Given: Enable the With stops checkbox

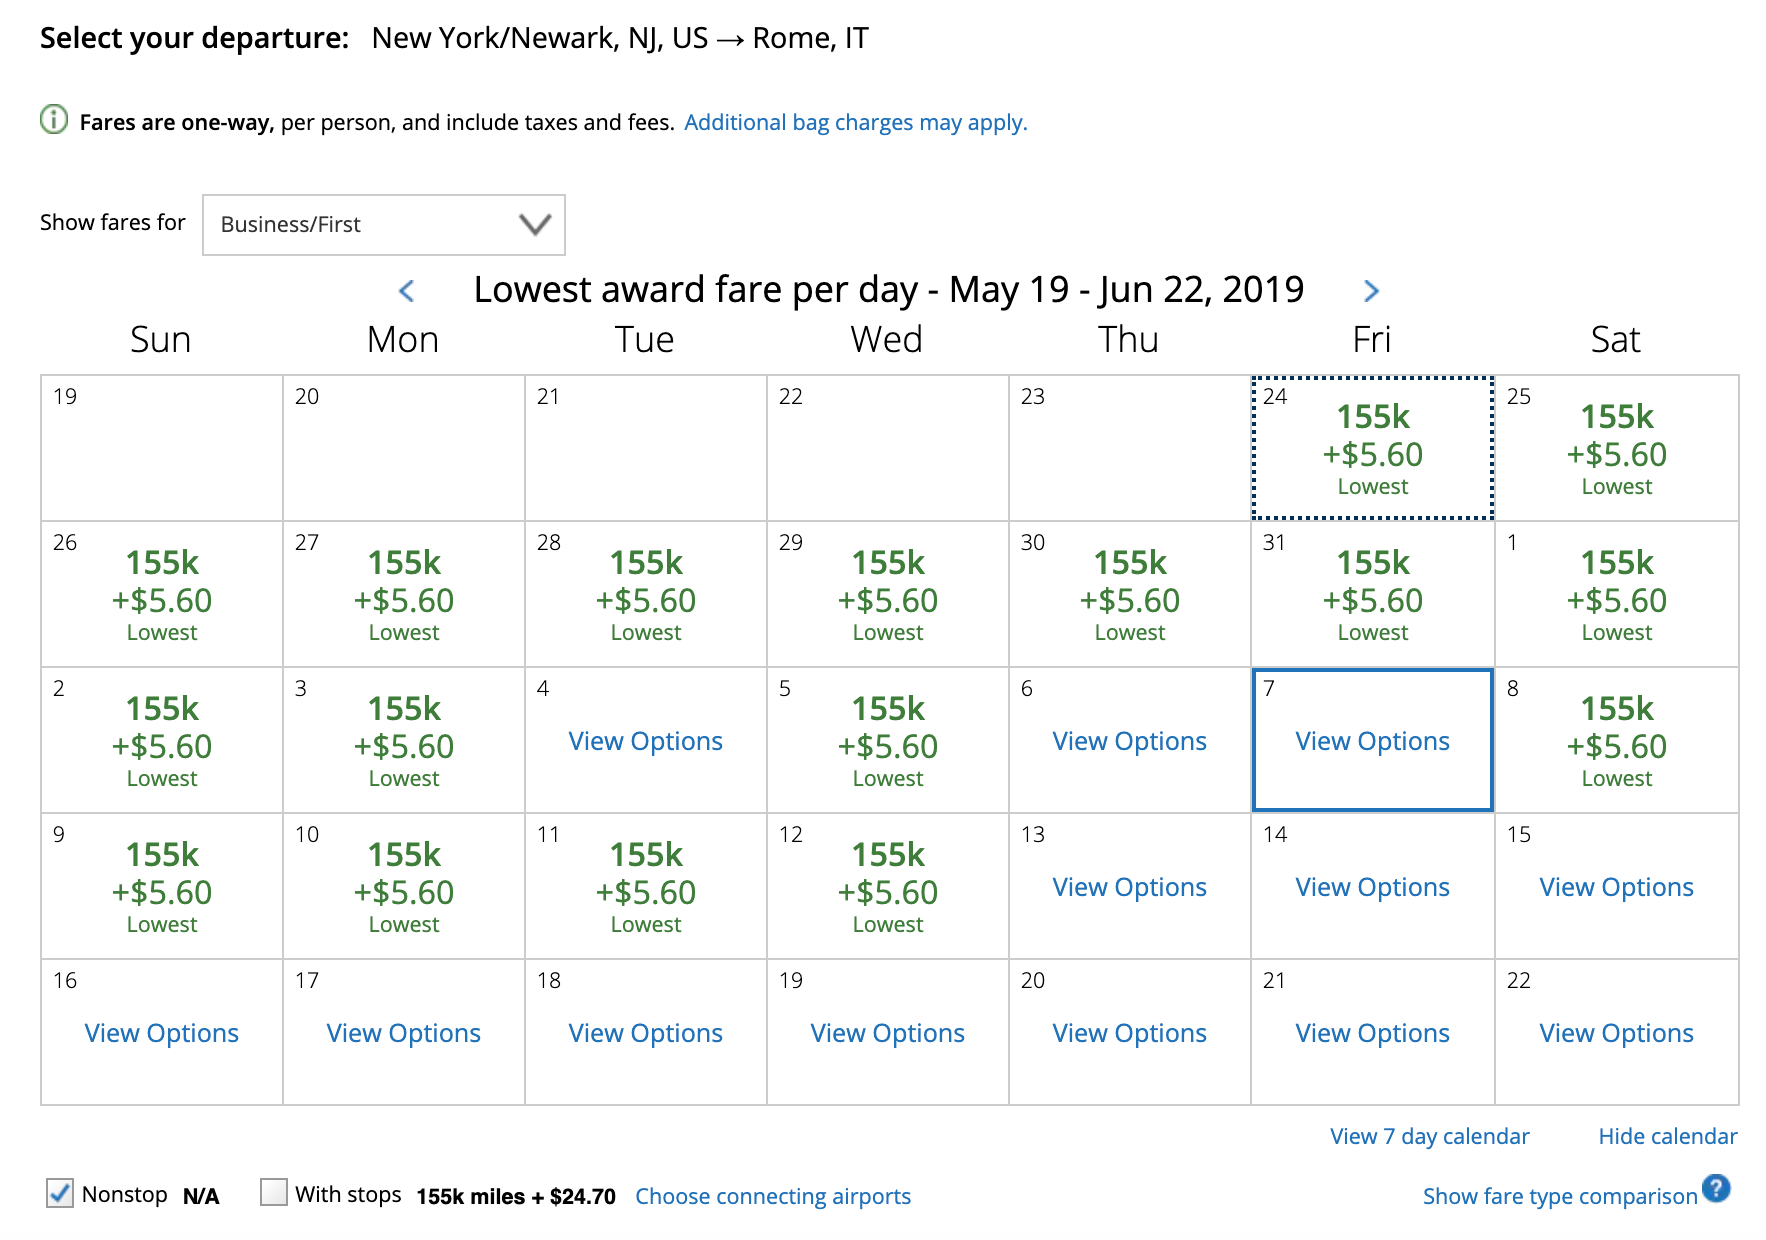Looking at the screenshot, I should click(x=273, y=1192).
